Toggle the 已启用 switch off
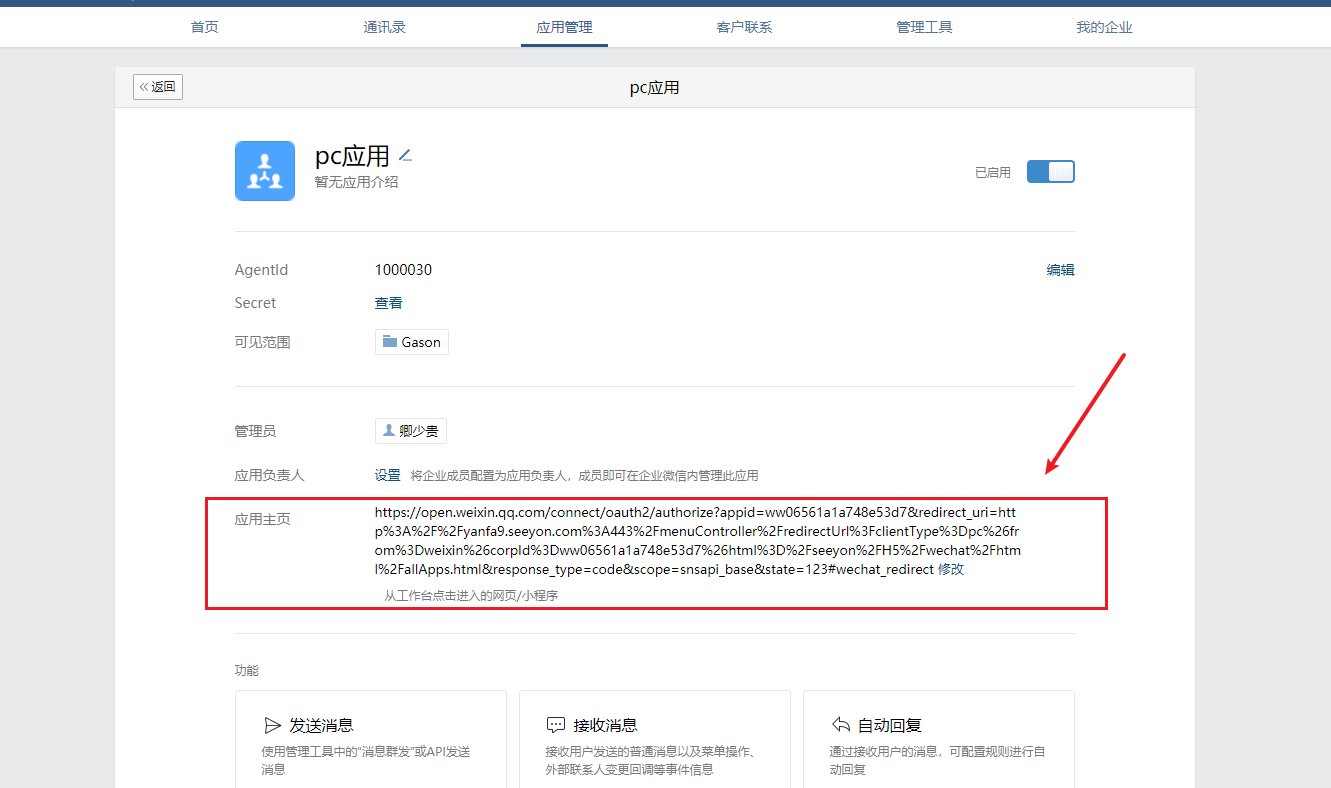 (1050, 172)
